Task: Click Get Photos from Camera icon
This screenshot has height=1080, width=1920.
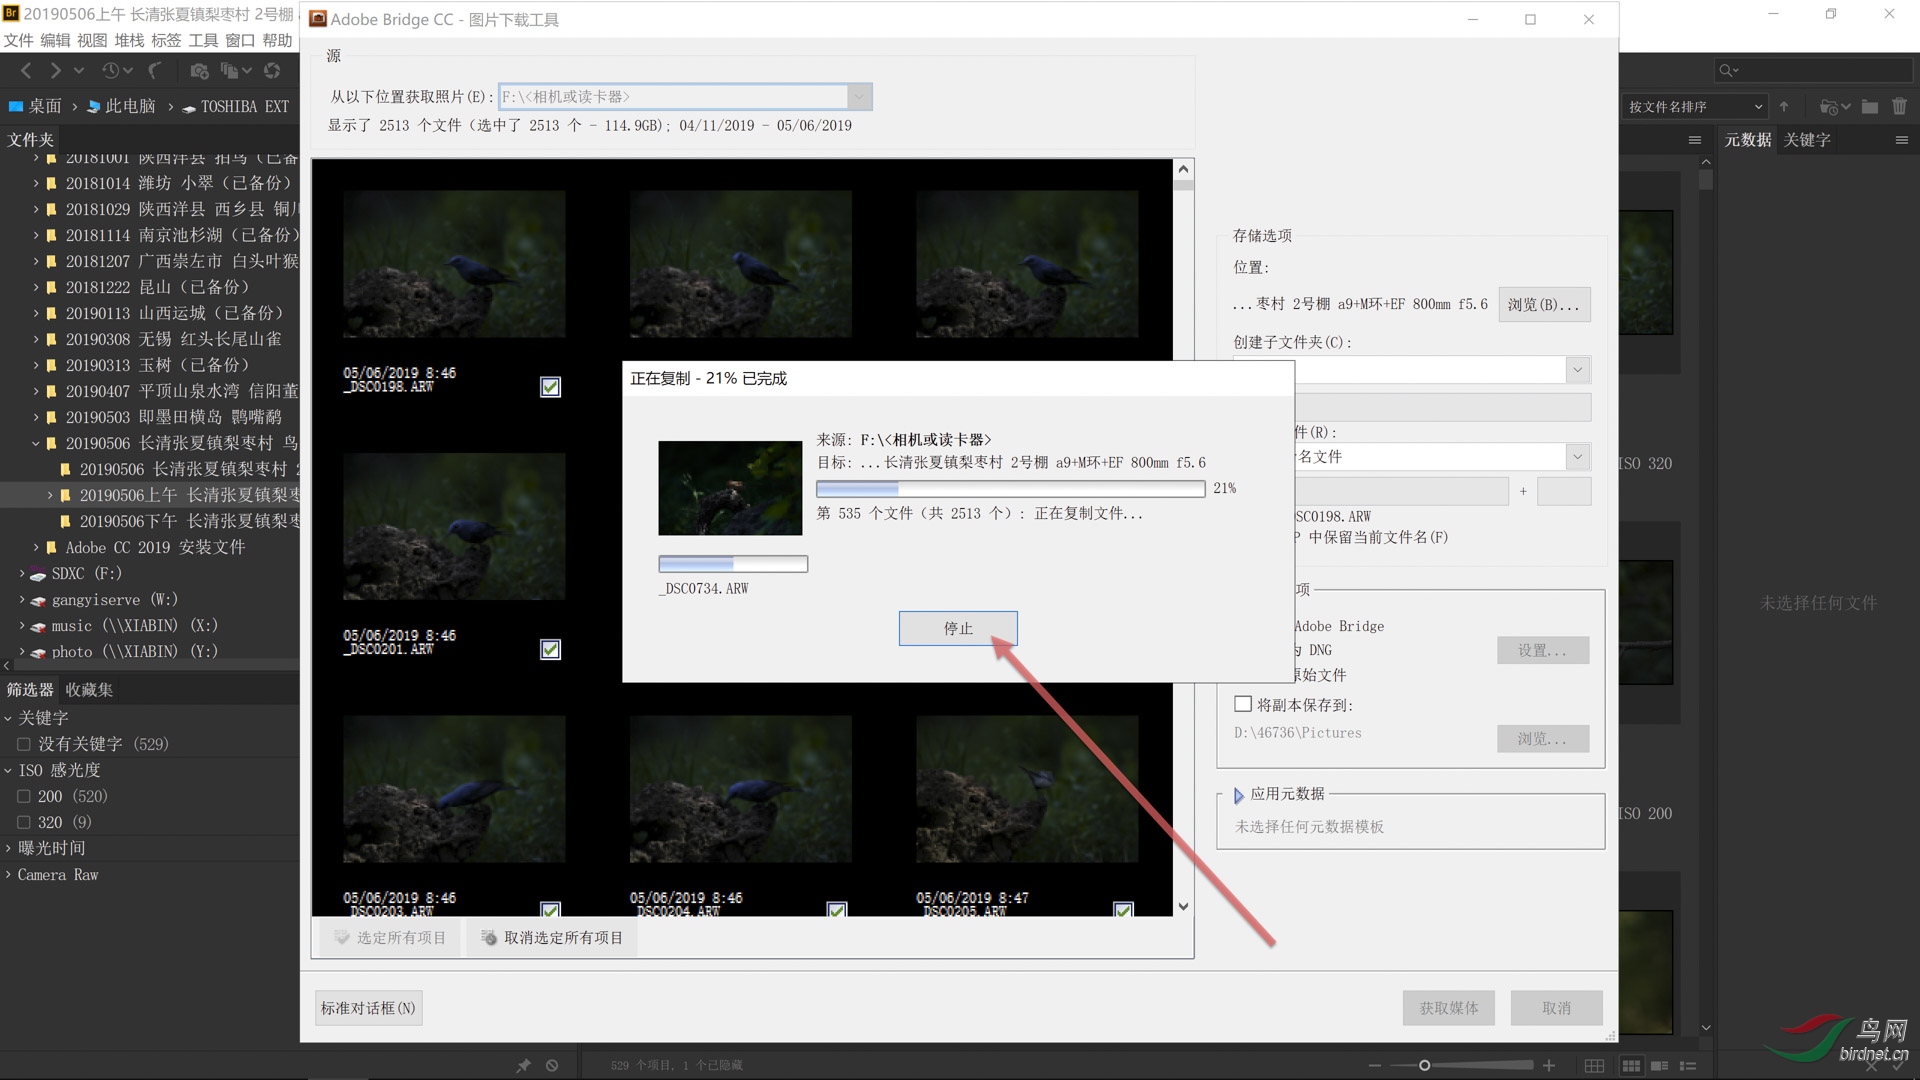Action: 199,71
